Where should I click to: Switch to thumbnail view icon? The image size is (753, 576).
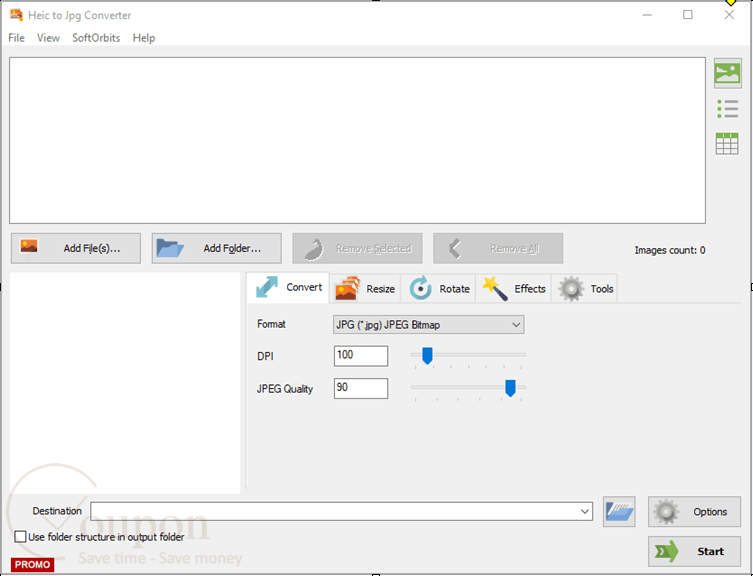(727, 74)
